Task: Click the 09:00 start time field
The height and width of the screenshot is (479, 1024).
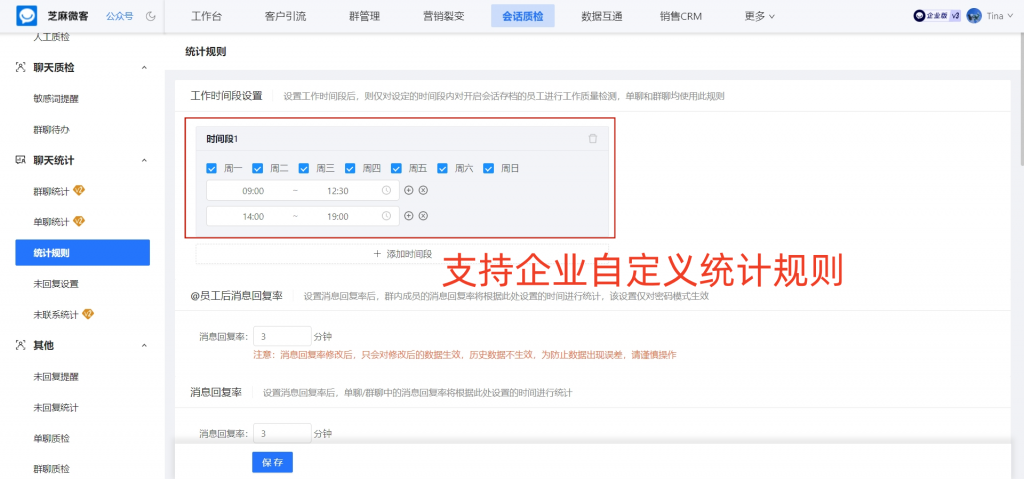Action: tap(253, 190)
